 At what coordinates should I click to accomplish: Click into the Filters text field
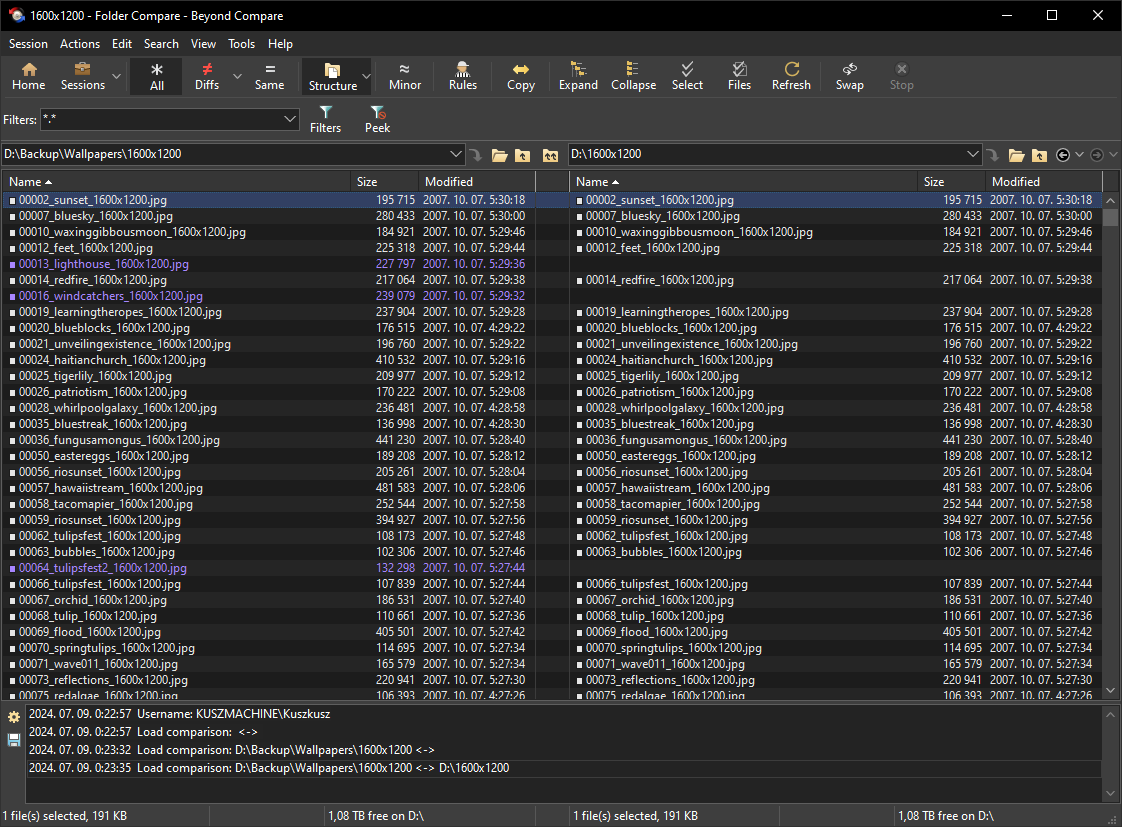[x=161, y=119]
